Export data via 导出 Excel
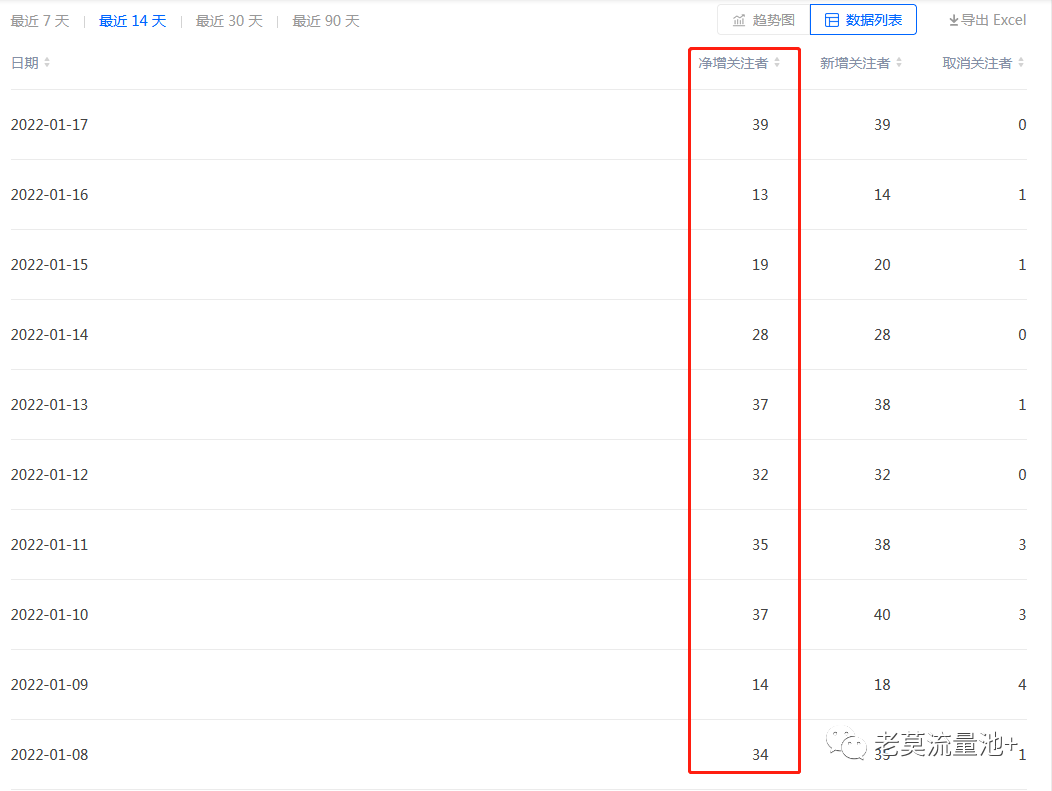 click(987, 20)
